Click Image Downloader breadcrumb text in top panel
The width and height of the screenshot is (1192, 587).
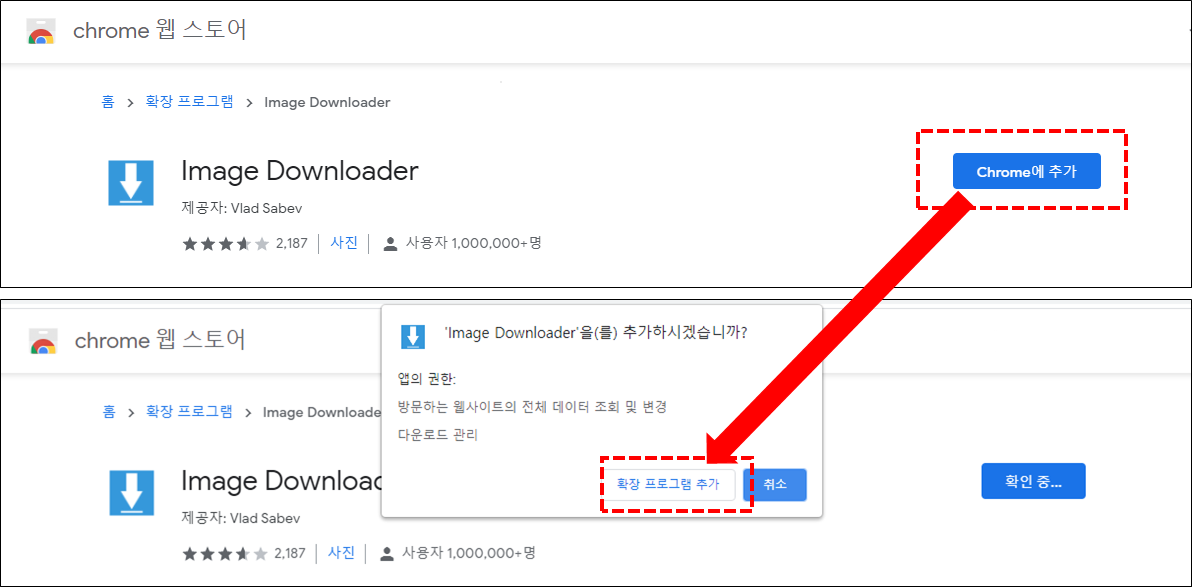point(327,102)
